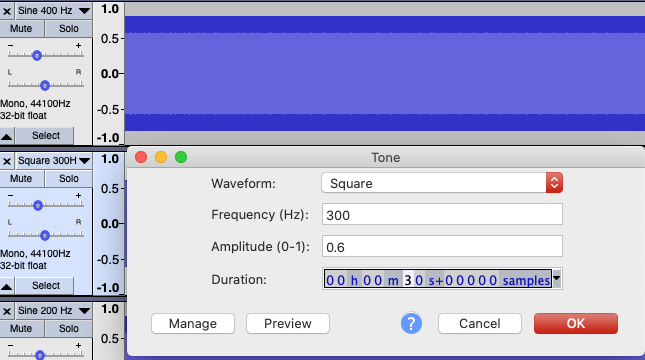Cancel the Tone dialog
This screenshot has height=360, width=645.
[480, 323]
